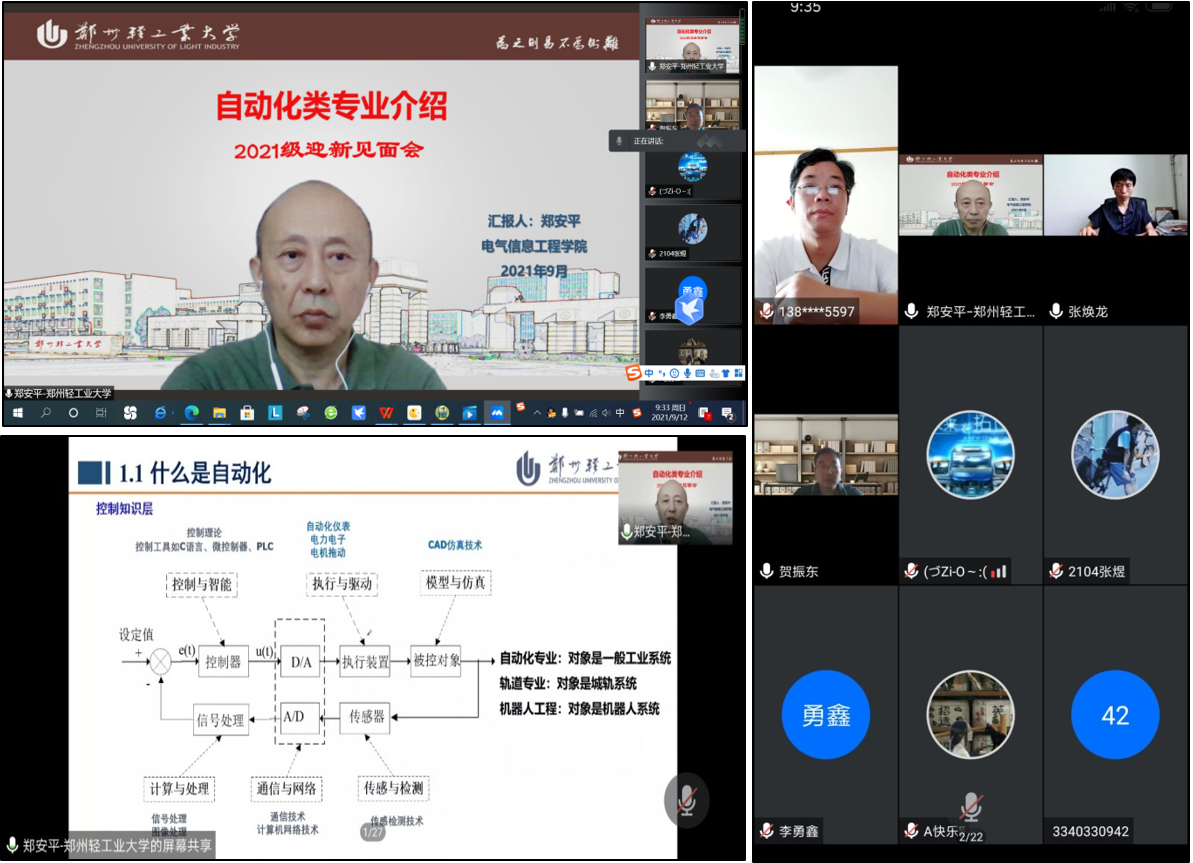
Task: Open the Tencent Meeting taskbar icon
Action: coord(496,412)
